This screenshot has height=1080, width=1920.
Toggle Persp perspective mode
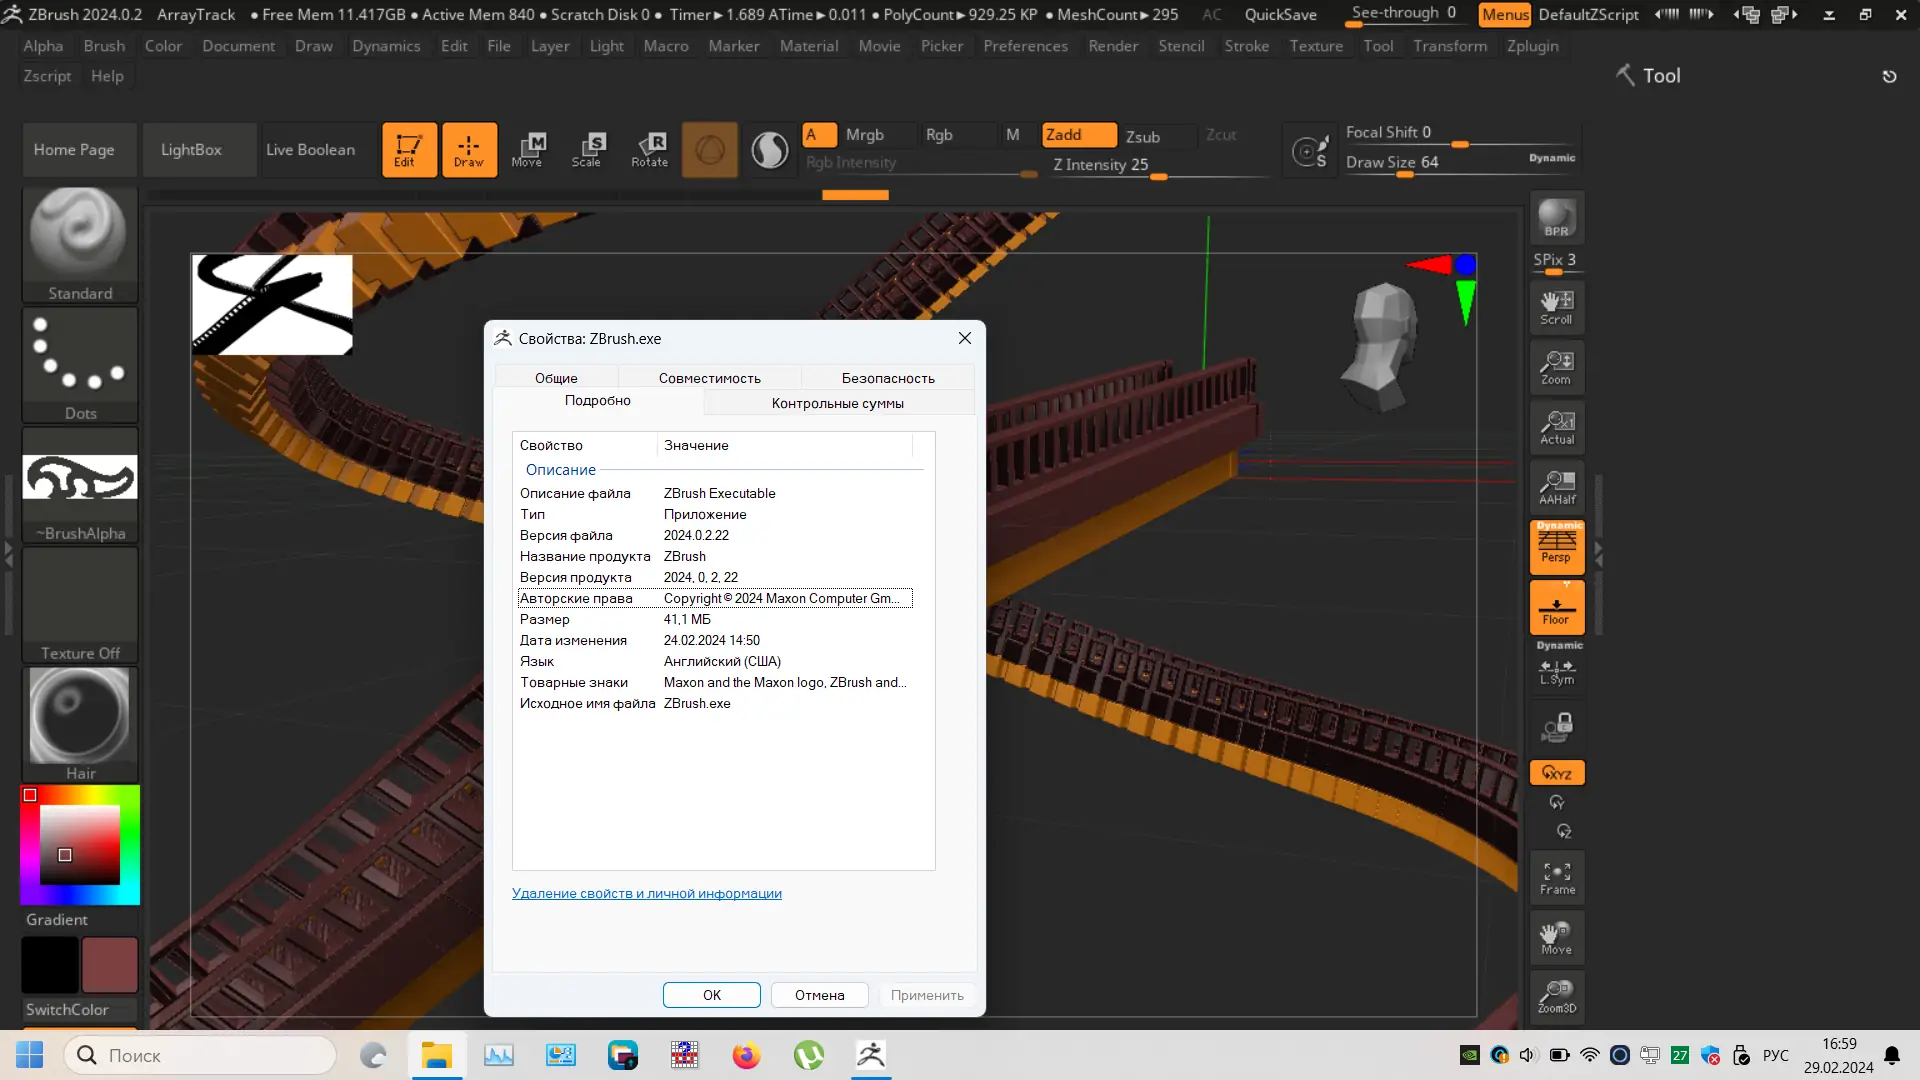1556,546
